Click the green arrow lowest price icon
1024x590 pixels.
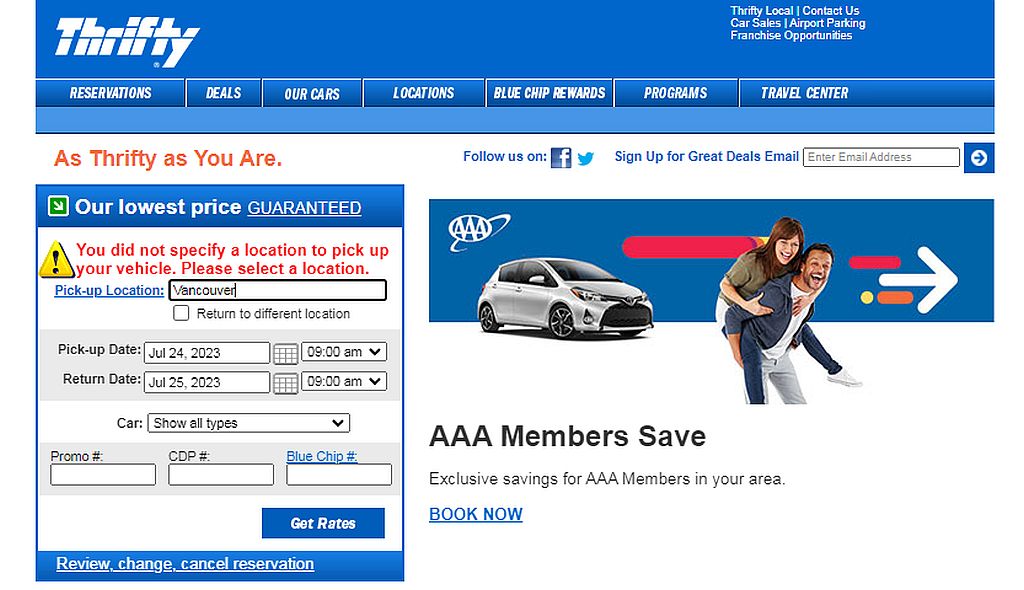(x=58, y=206)
